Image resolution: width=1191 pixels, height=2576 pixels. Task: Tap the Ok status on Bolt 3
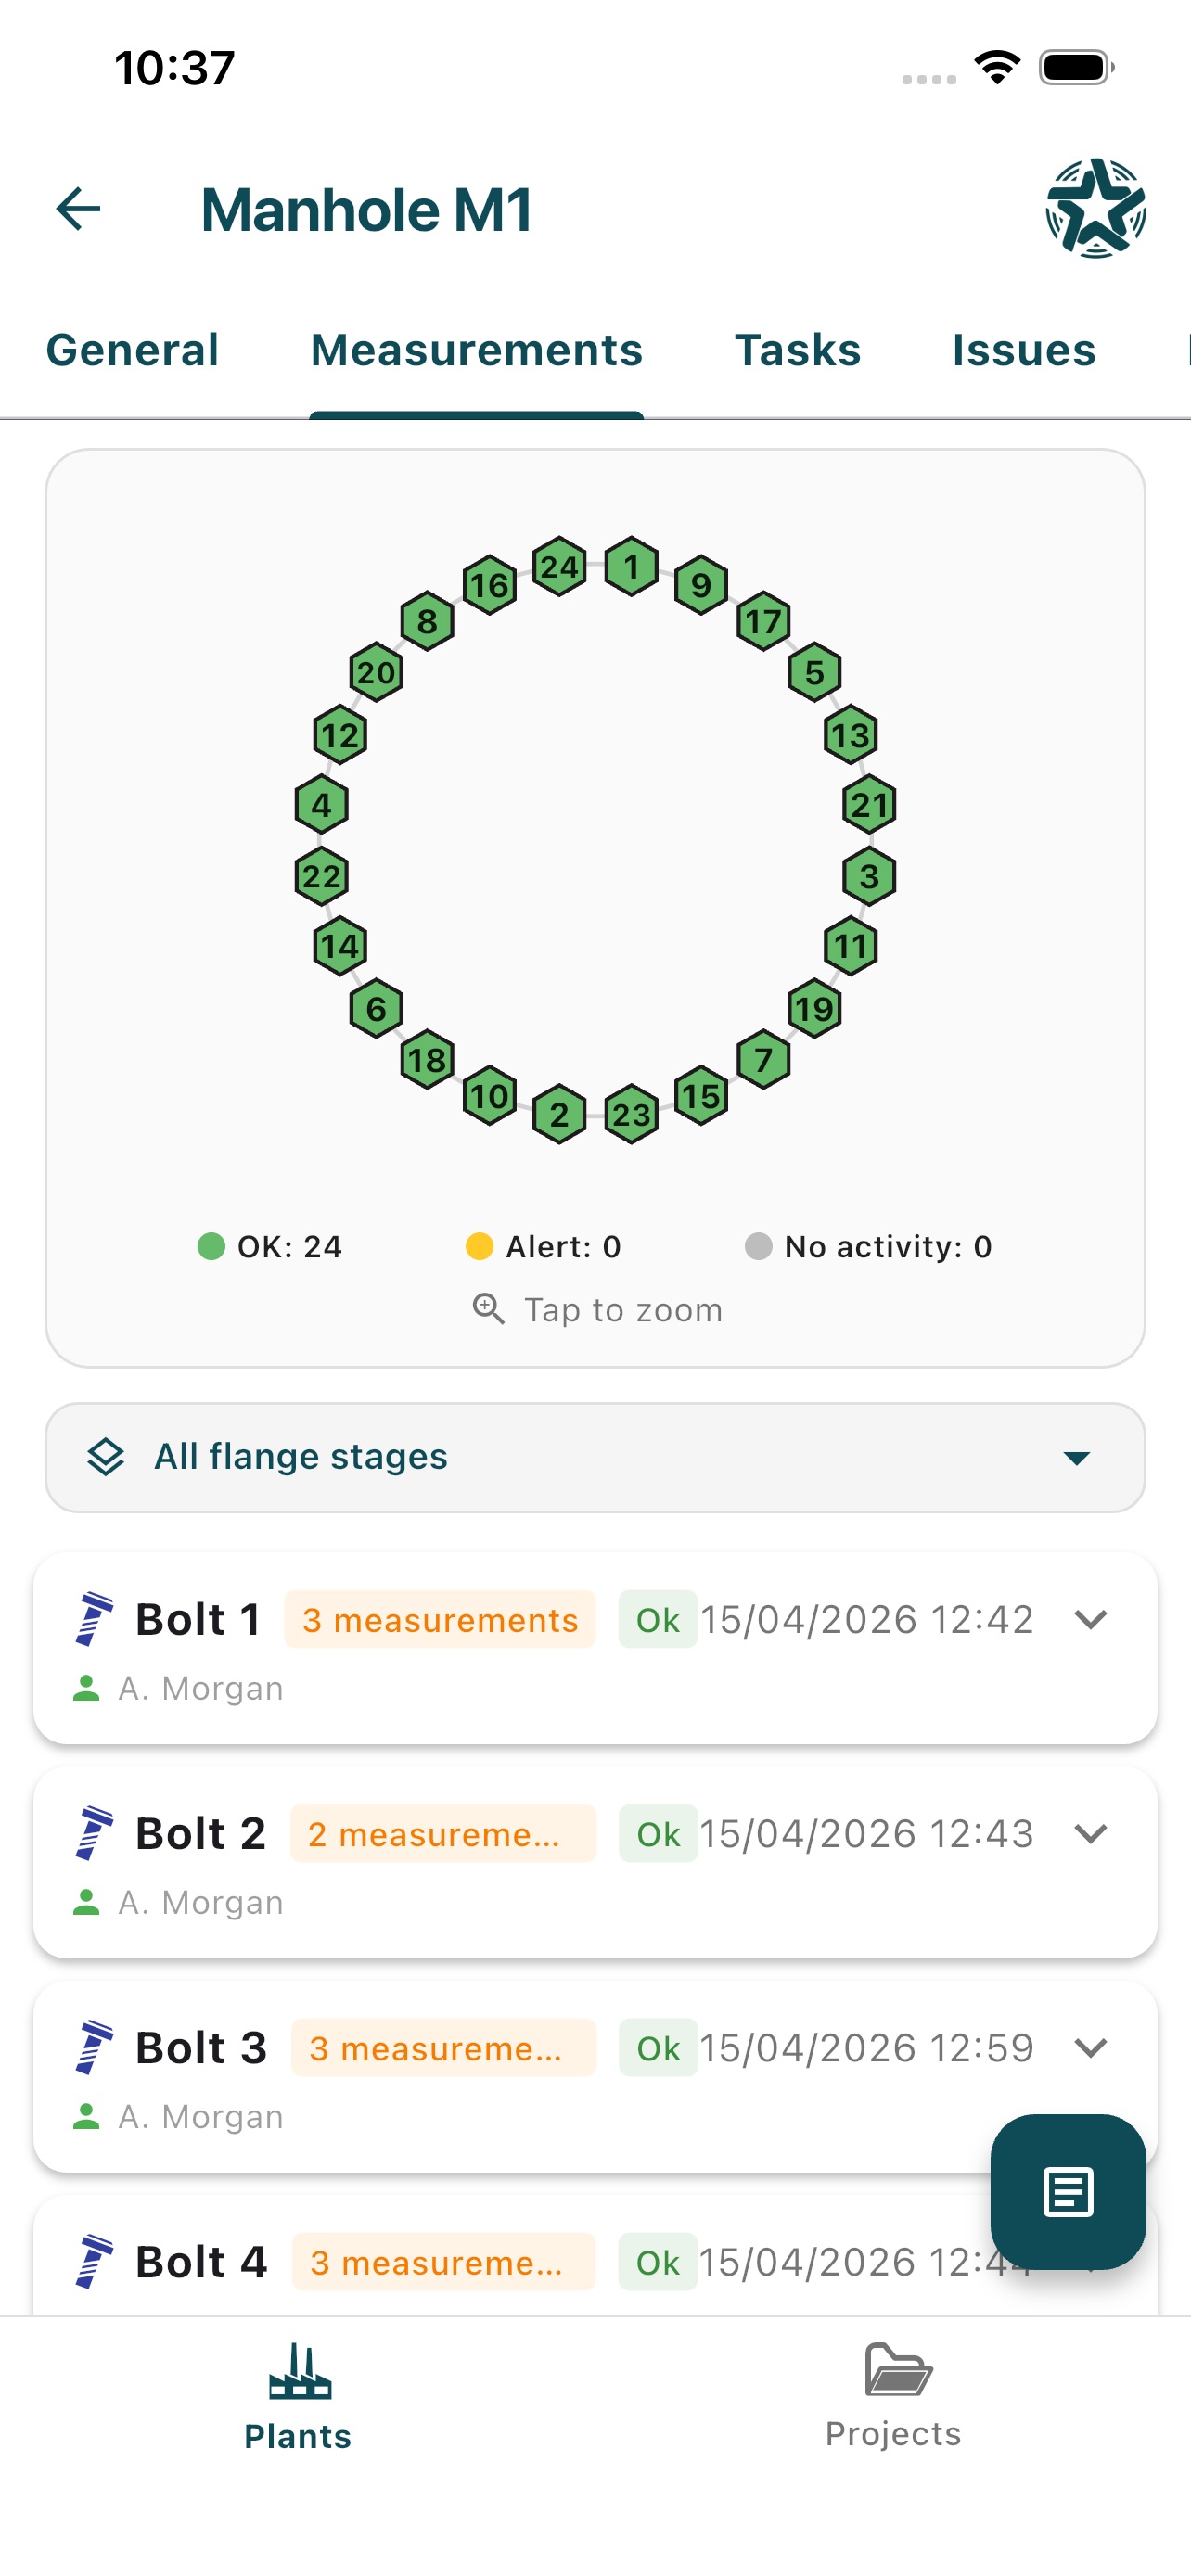(658, 2048)
